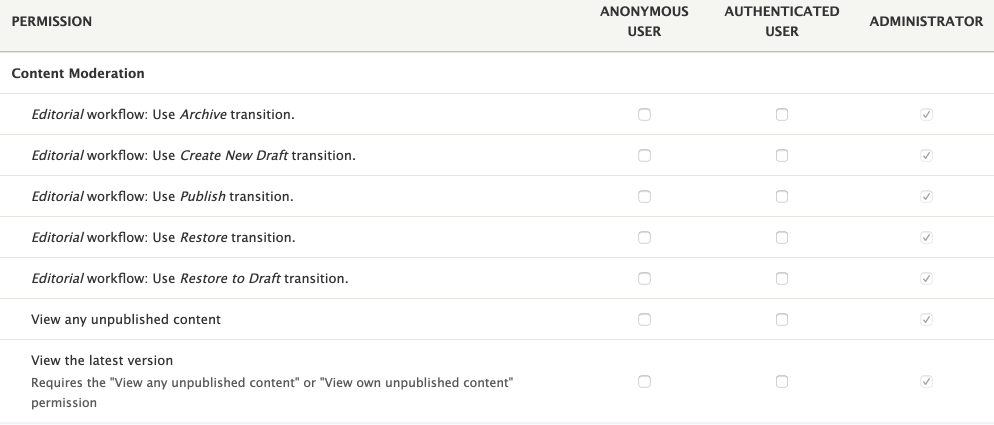Toggle Restore transition for Administrator
The height and width of the screenshot is (425, 994).
point(926,238)
